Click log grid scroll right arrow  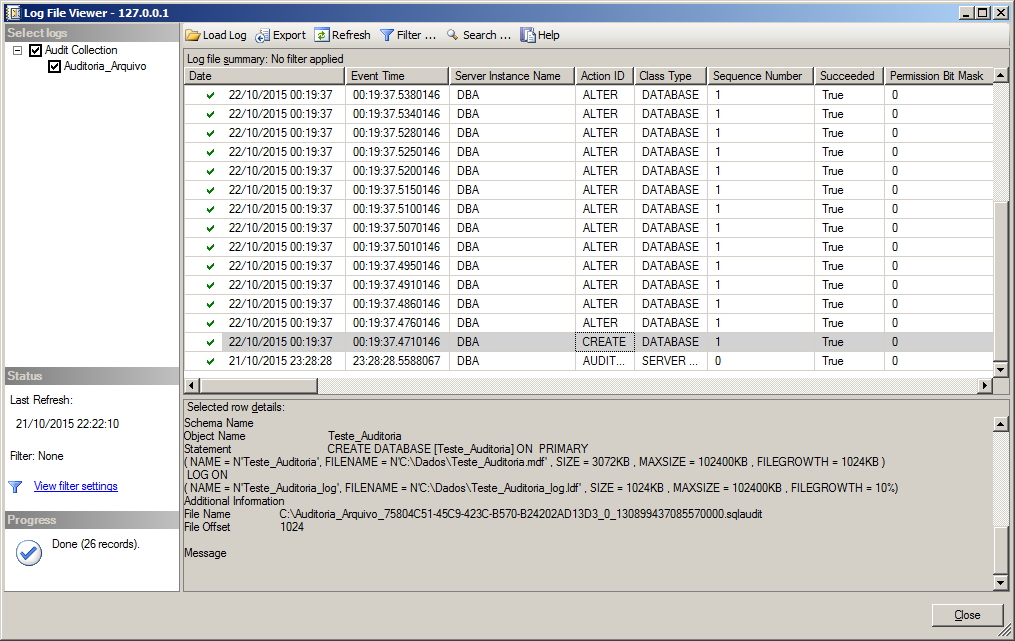coord(985,385)
